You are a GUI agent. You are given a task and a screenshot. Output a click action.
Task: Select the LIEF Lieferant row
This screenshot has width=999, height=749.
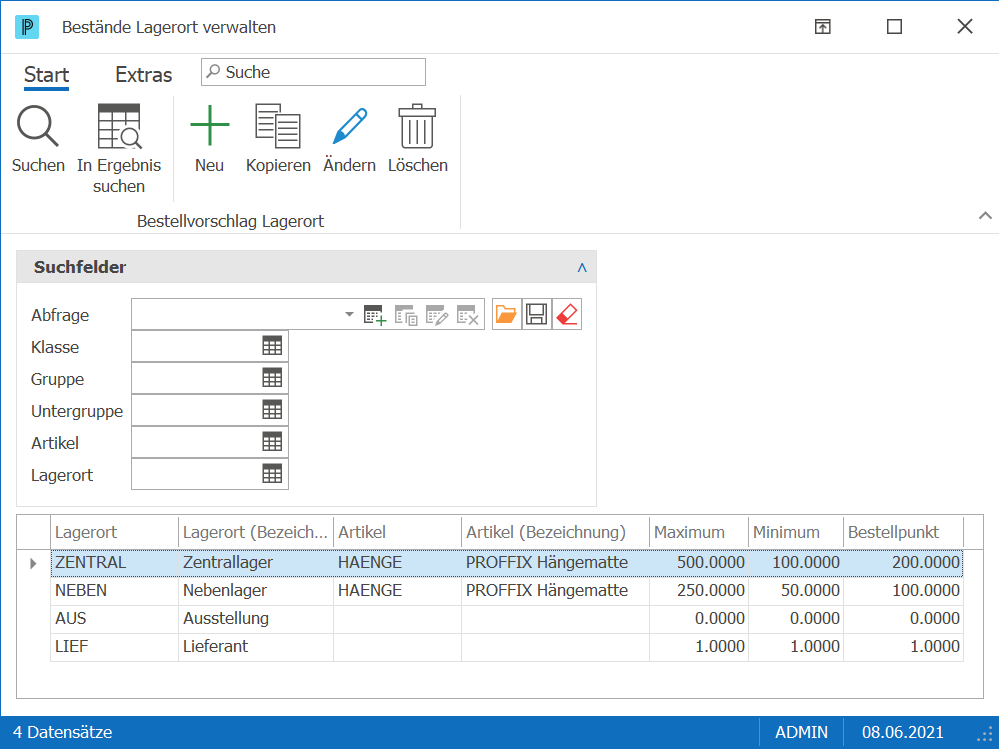click(507, 646)
